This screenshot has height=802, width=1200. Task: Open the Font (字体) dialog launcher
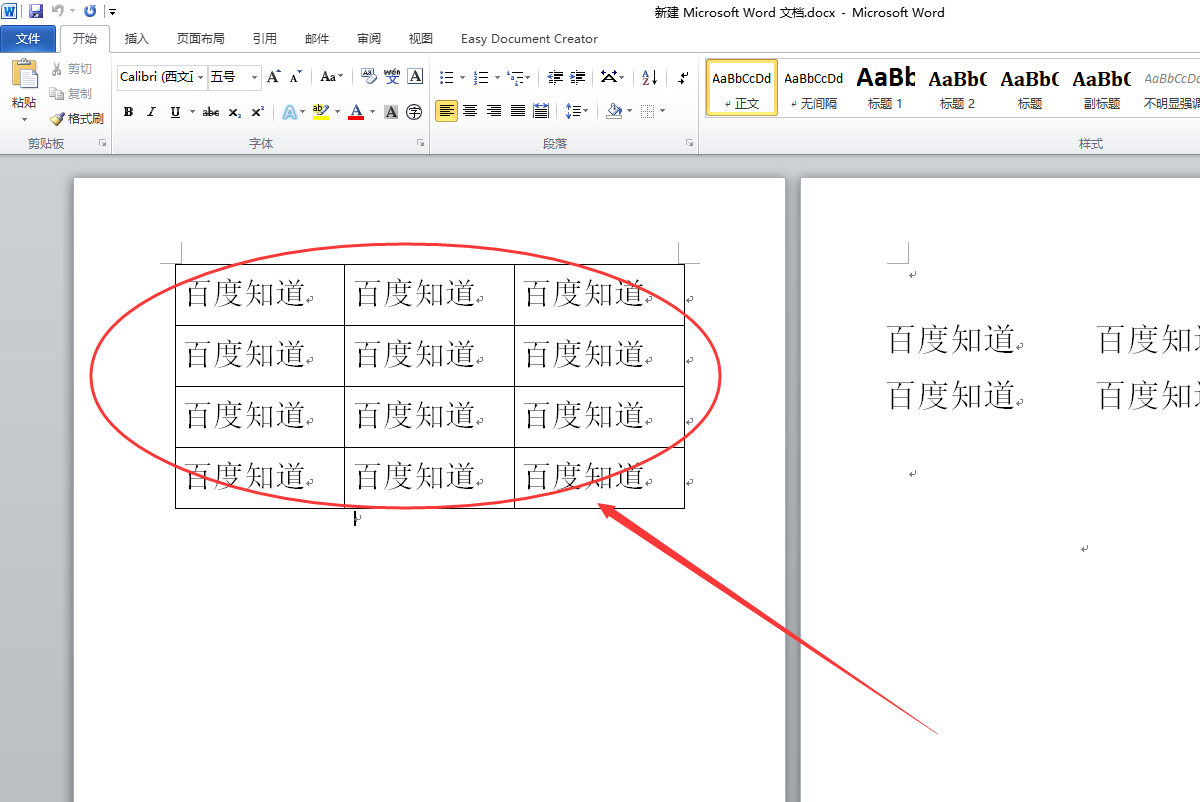click(420, 144)
